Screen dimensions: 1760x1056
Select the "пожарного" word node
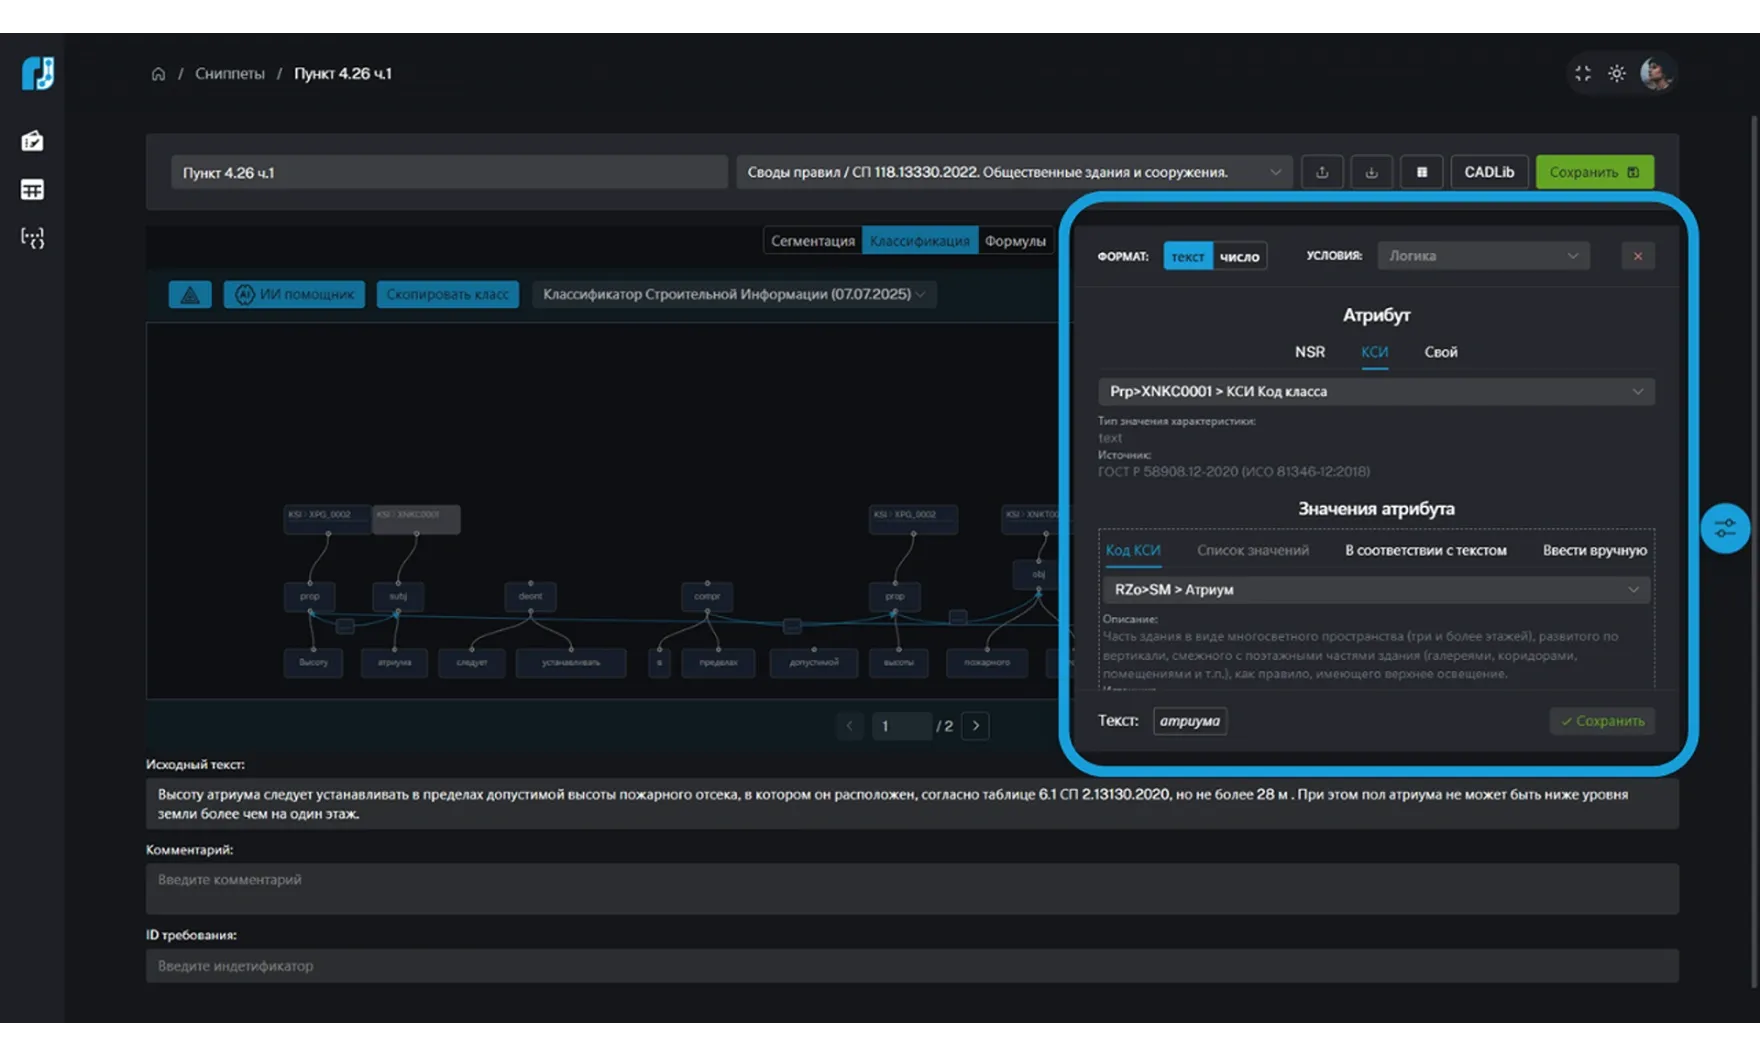(987, 663)
